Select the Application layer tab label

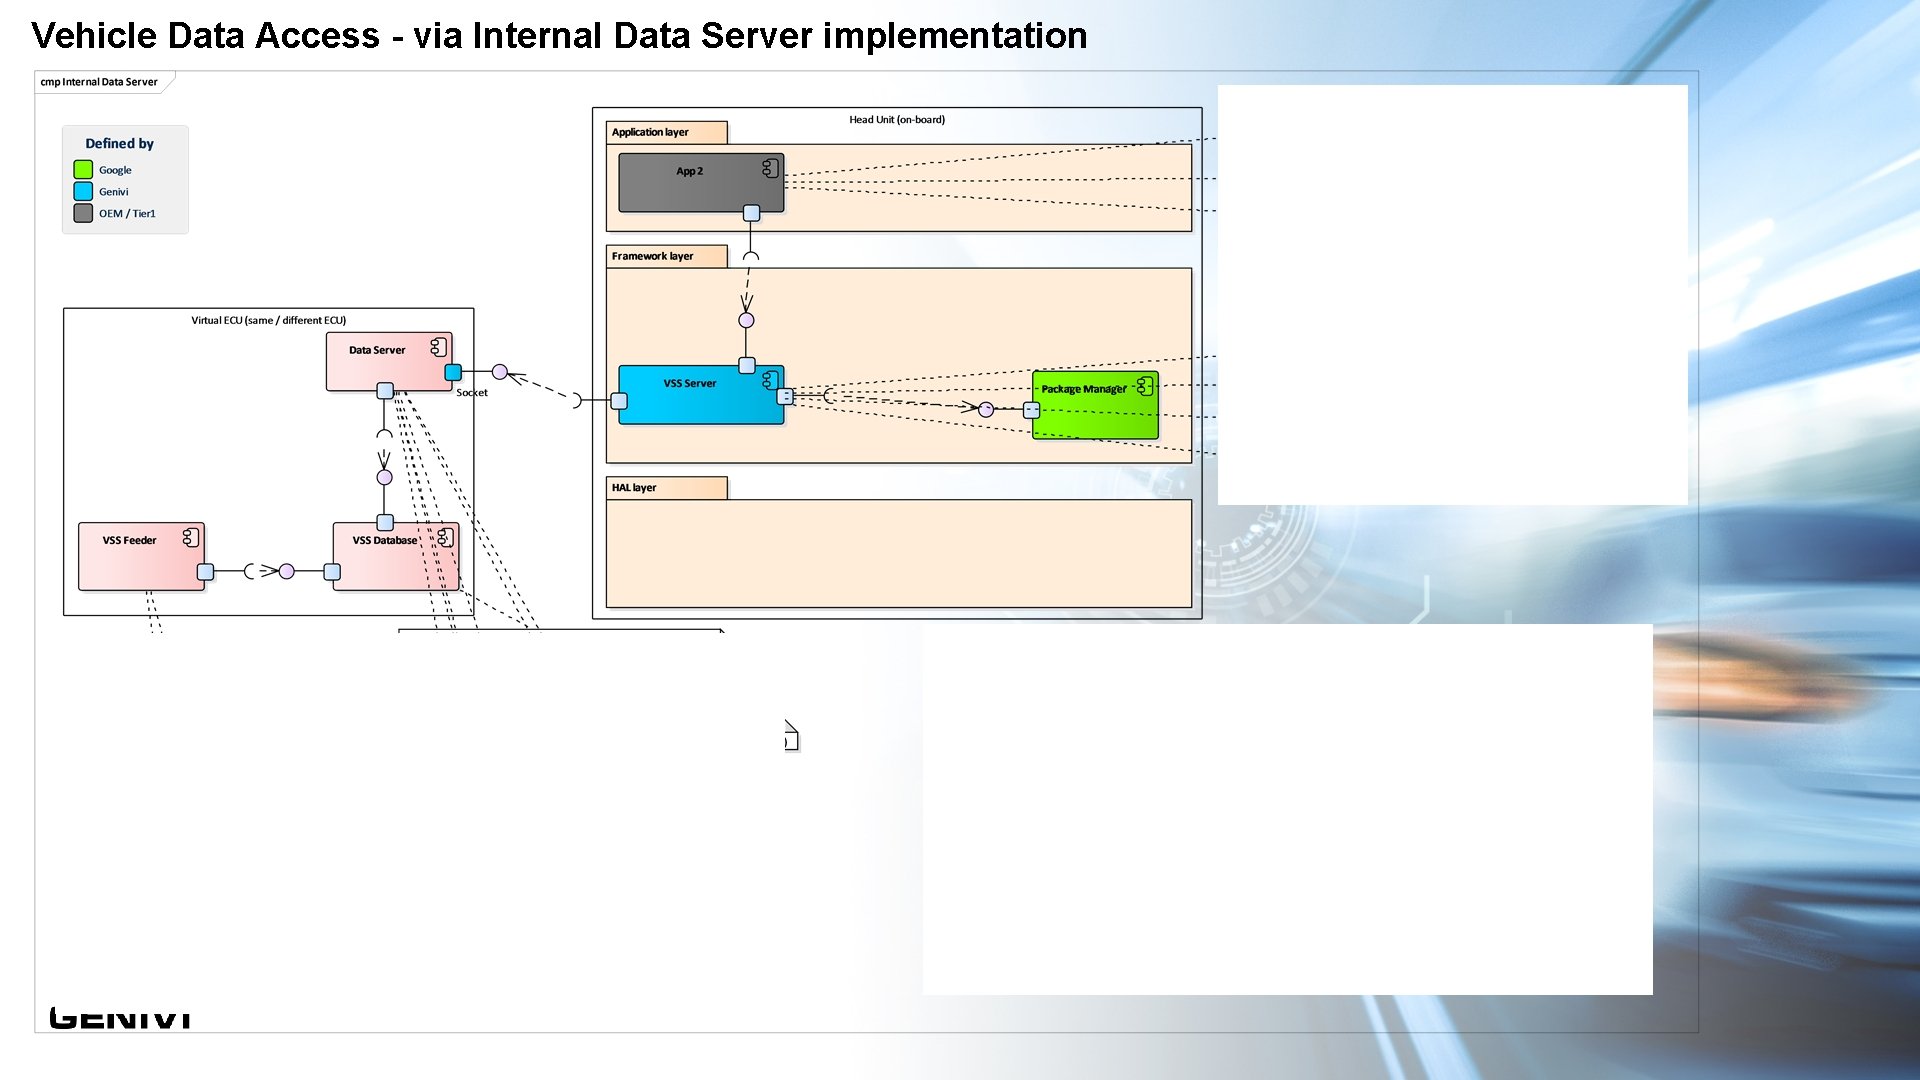[x=651, y=132]
